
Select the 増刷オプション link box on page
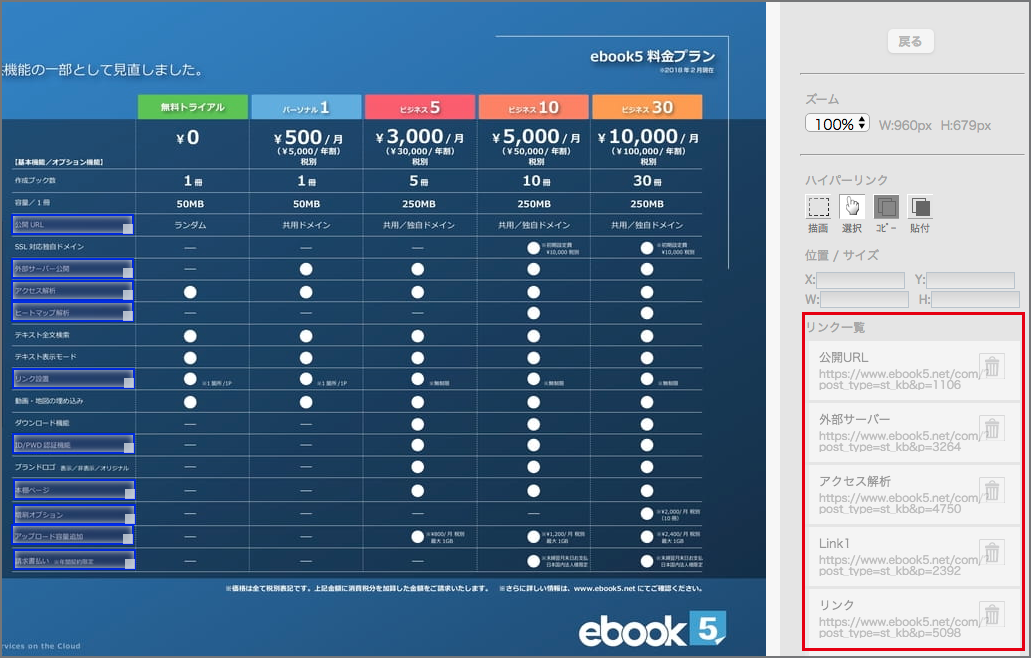74,515
